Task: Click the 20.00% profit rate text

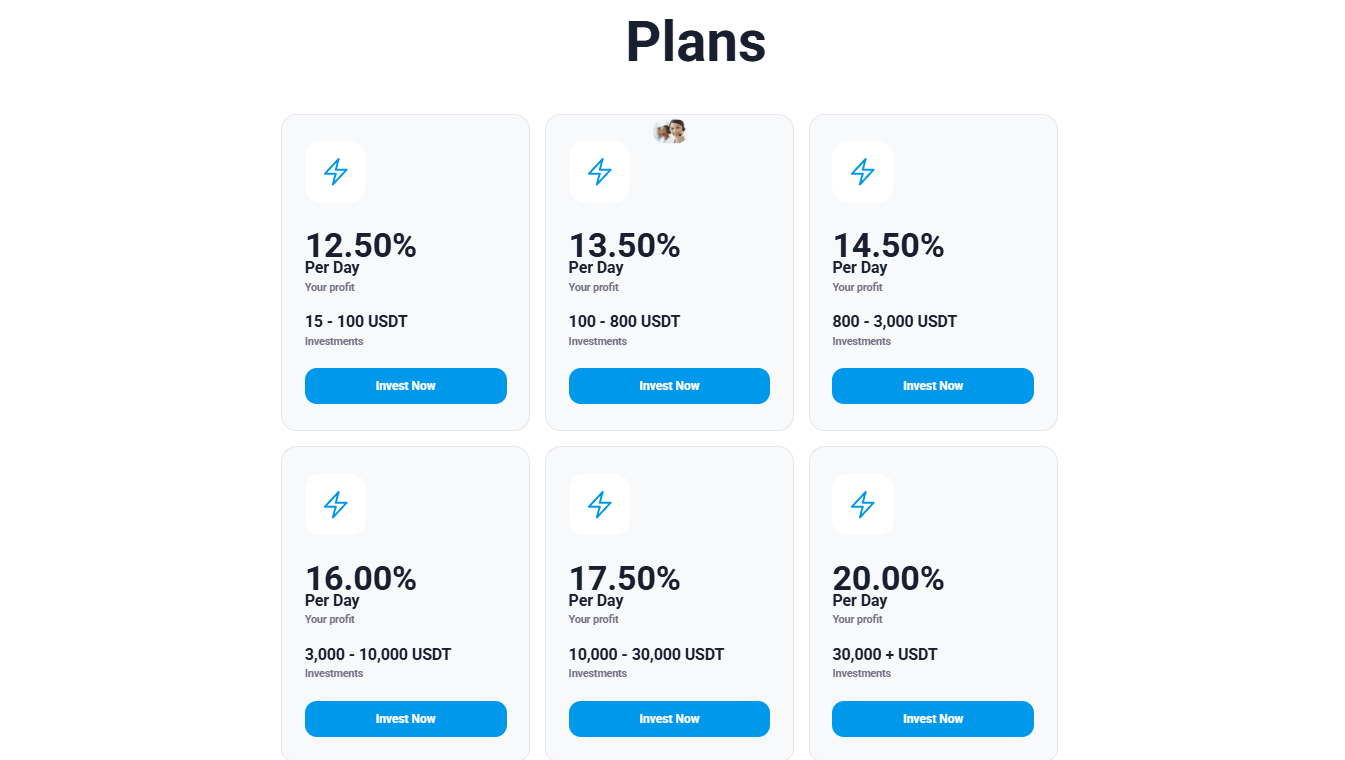Action: pyautogui.click(x=888, y=578)
